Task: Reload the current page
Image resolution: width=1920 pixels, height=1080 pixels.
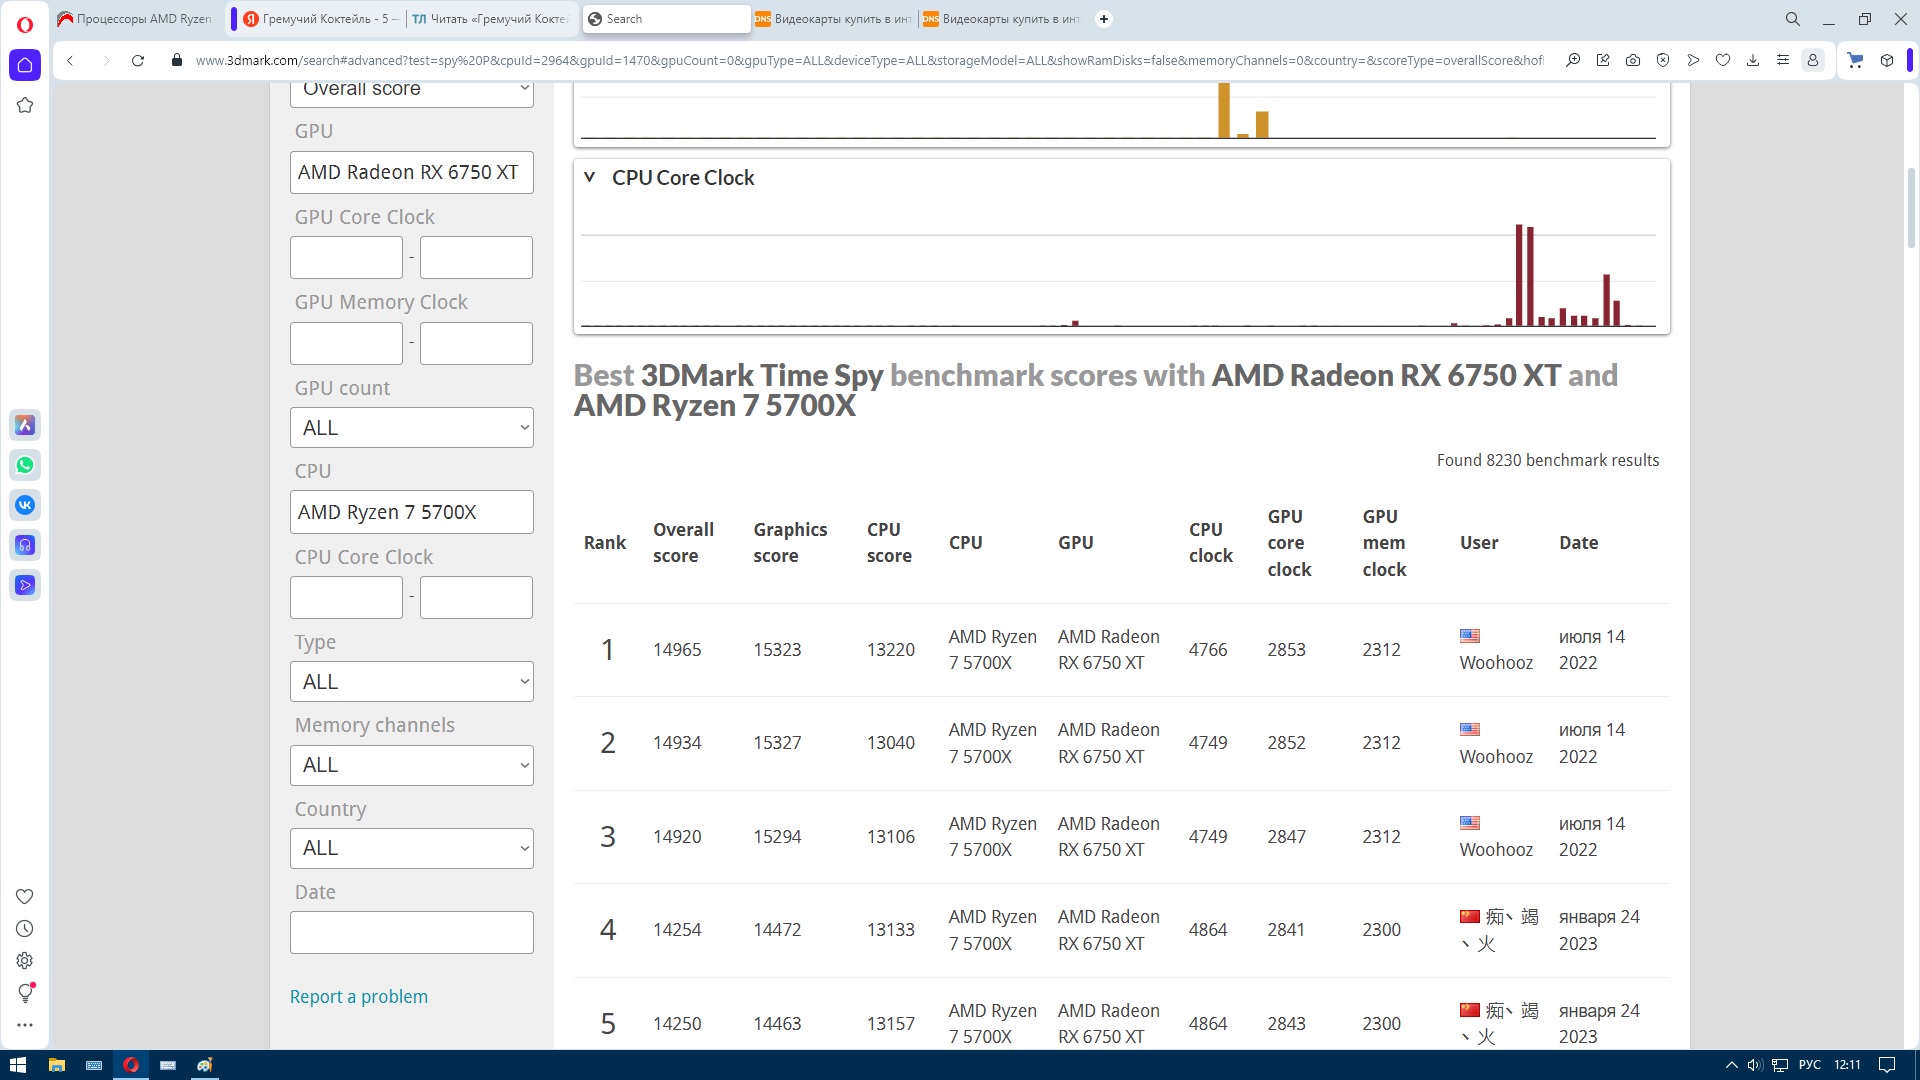Action: click(138, 60)
